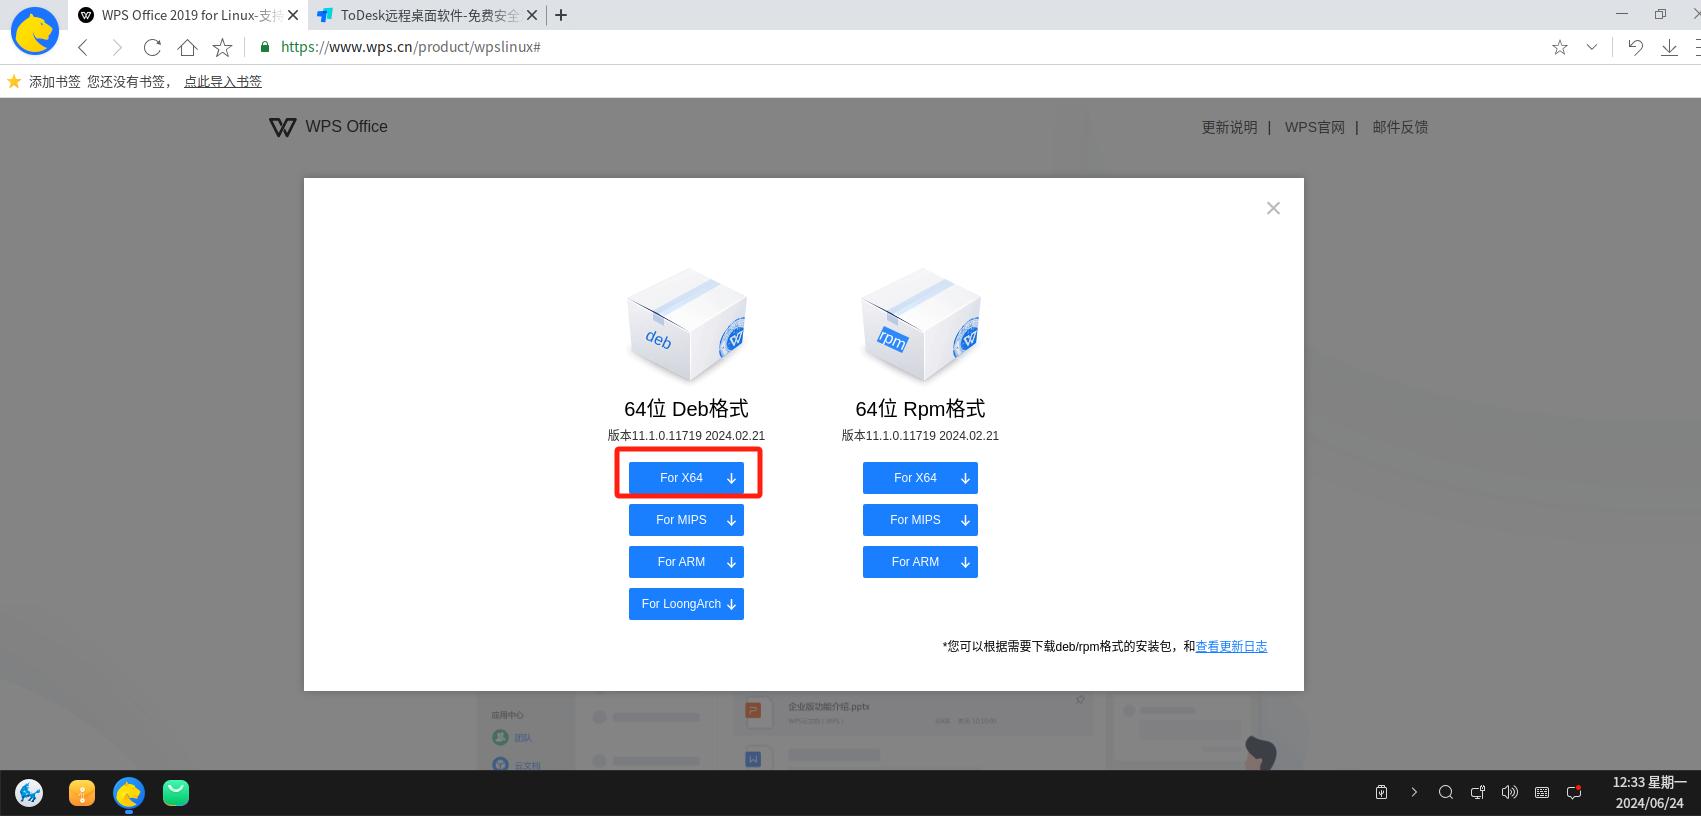1701x816 pixels.
Task: Reload the page with refresh icon
Action: (x=152, y=47)
